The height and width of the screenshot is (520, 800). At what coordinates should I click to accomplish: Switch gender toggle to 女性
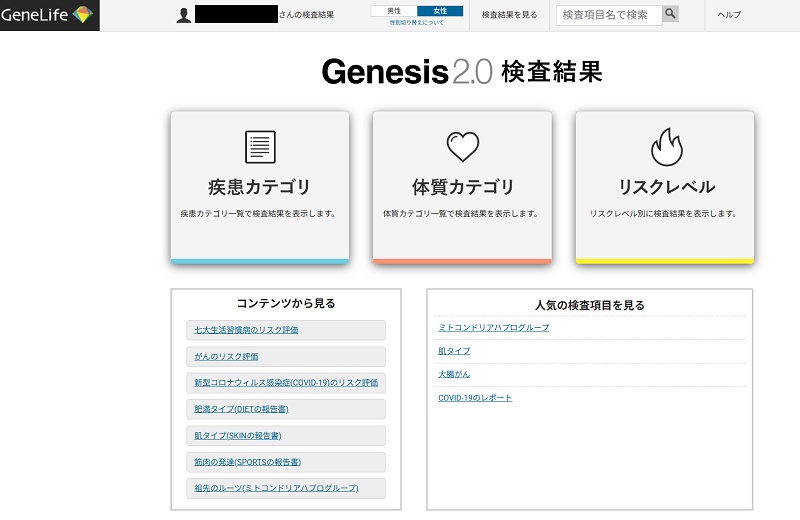coord(440,11)
